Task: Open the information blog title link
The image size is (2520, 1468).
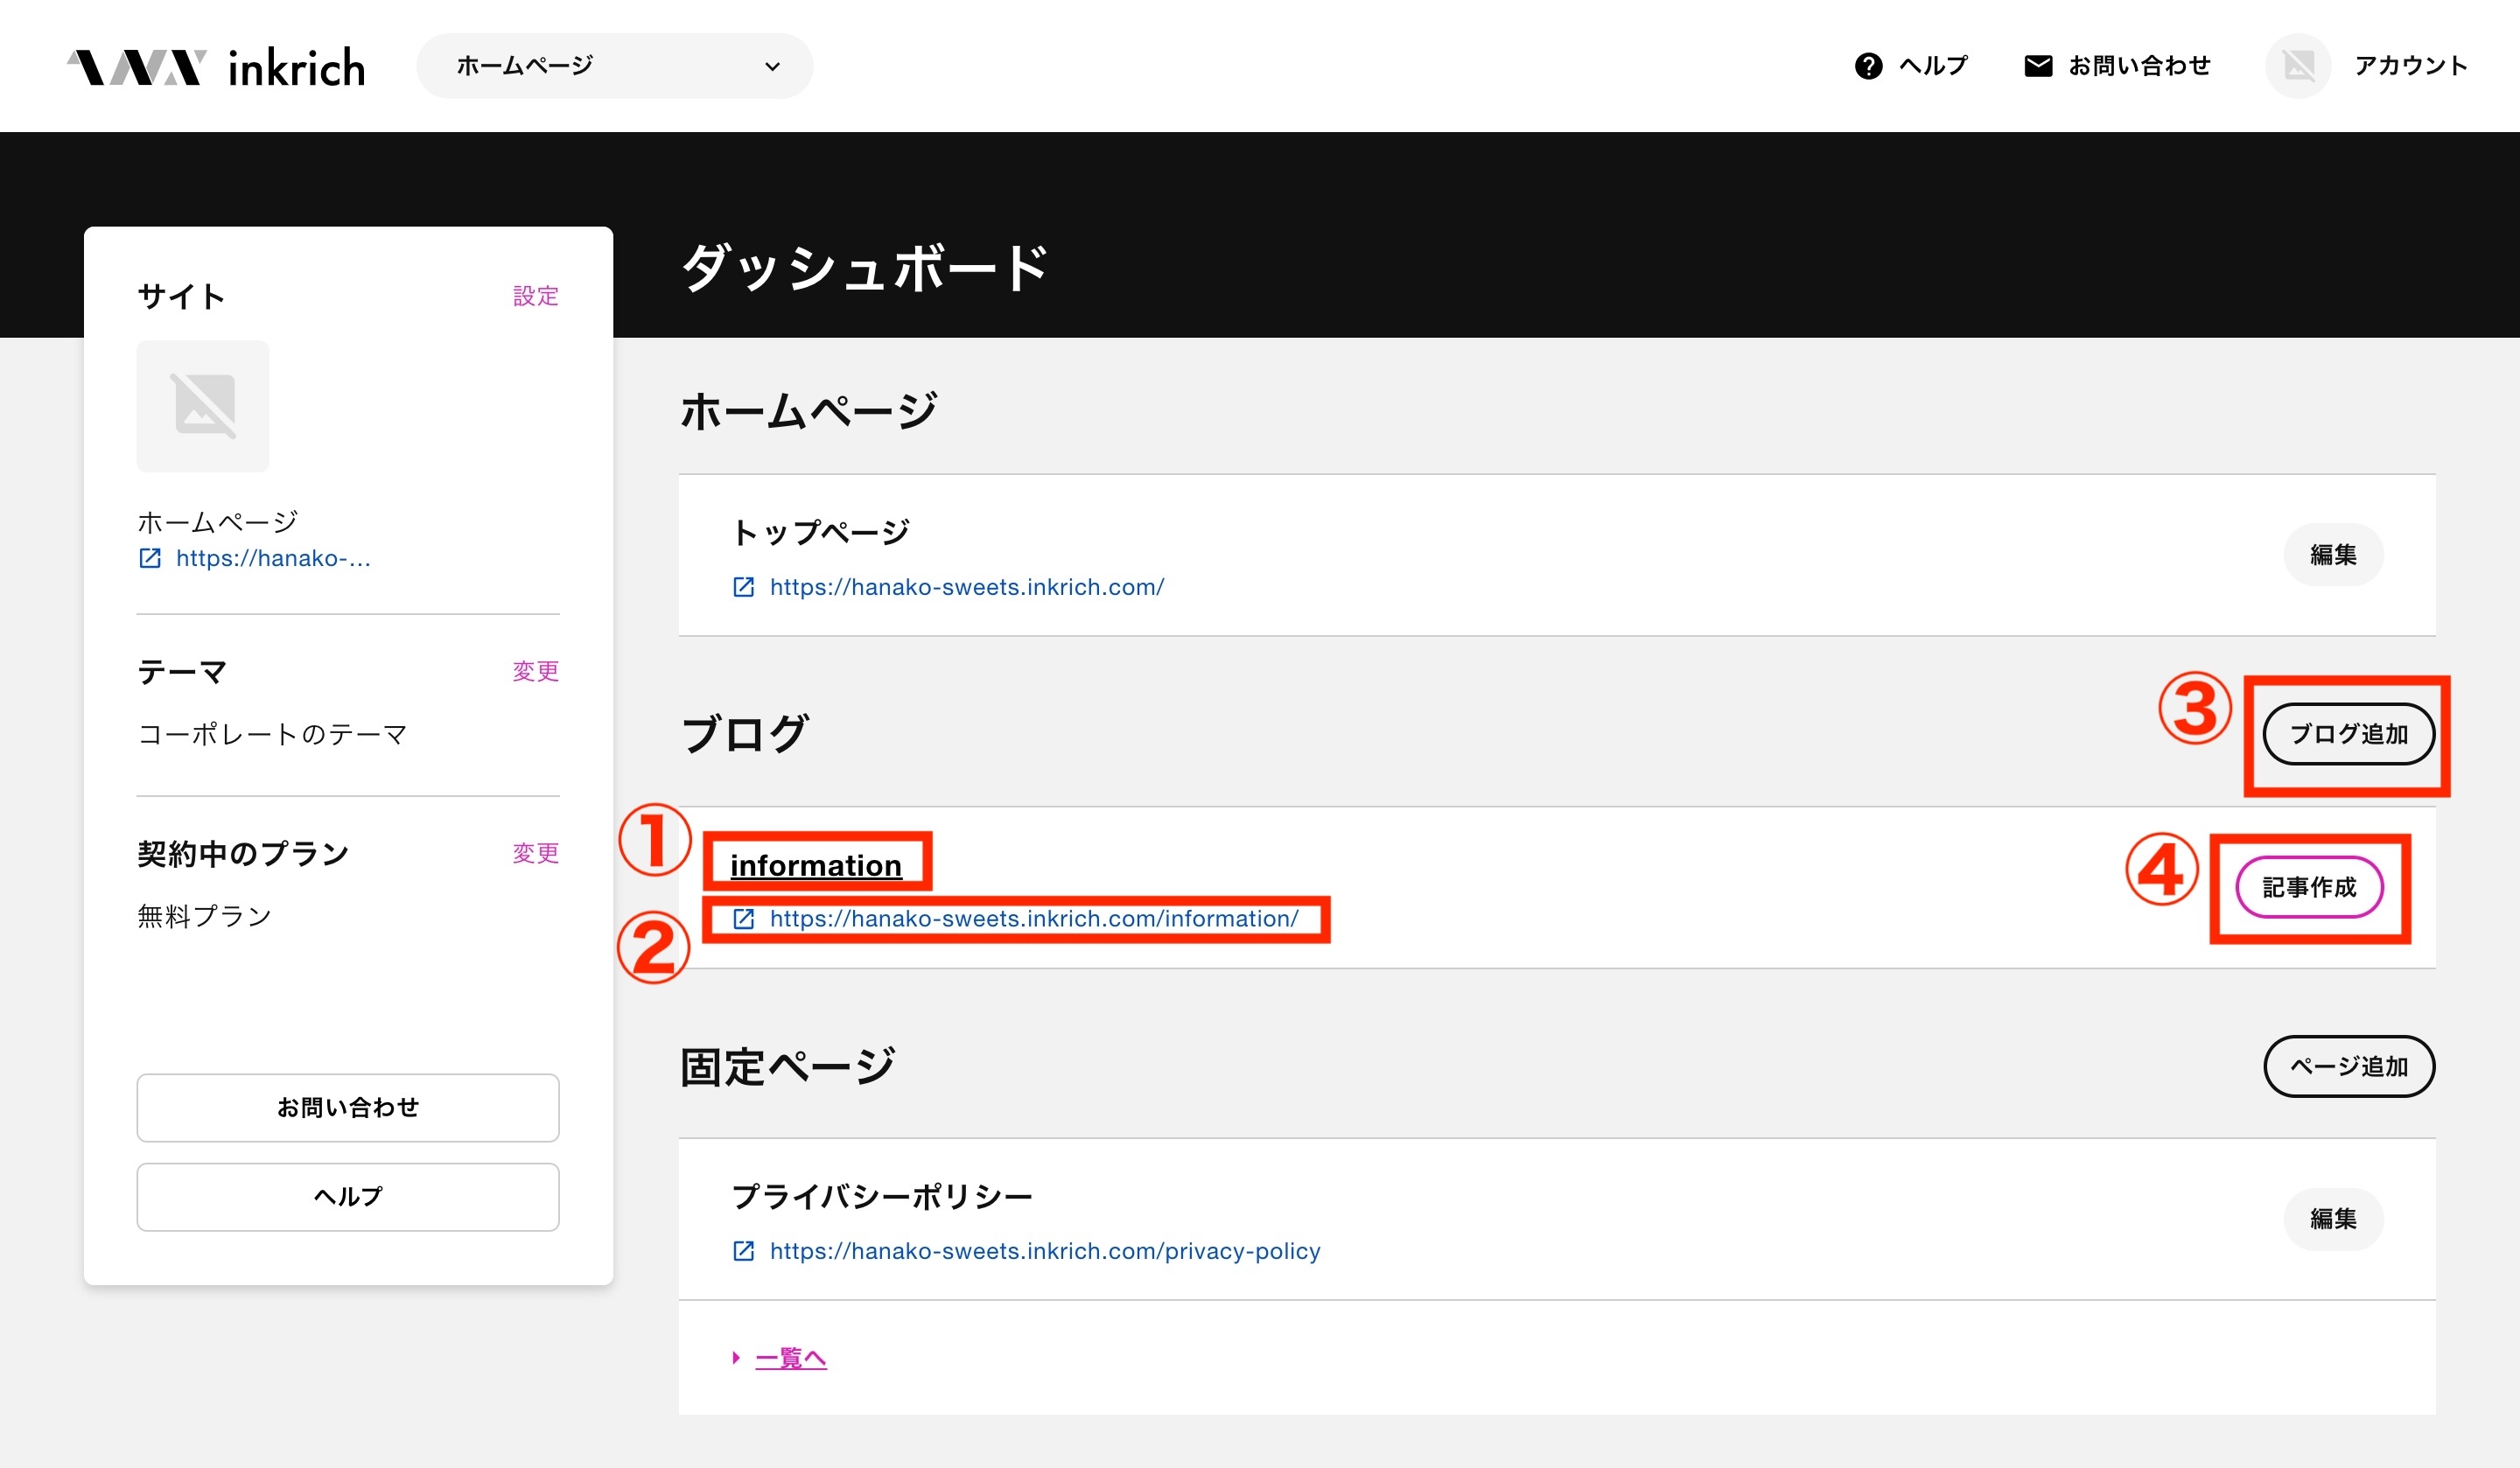Action: [x=816, y=865]
